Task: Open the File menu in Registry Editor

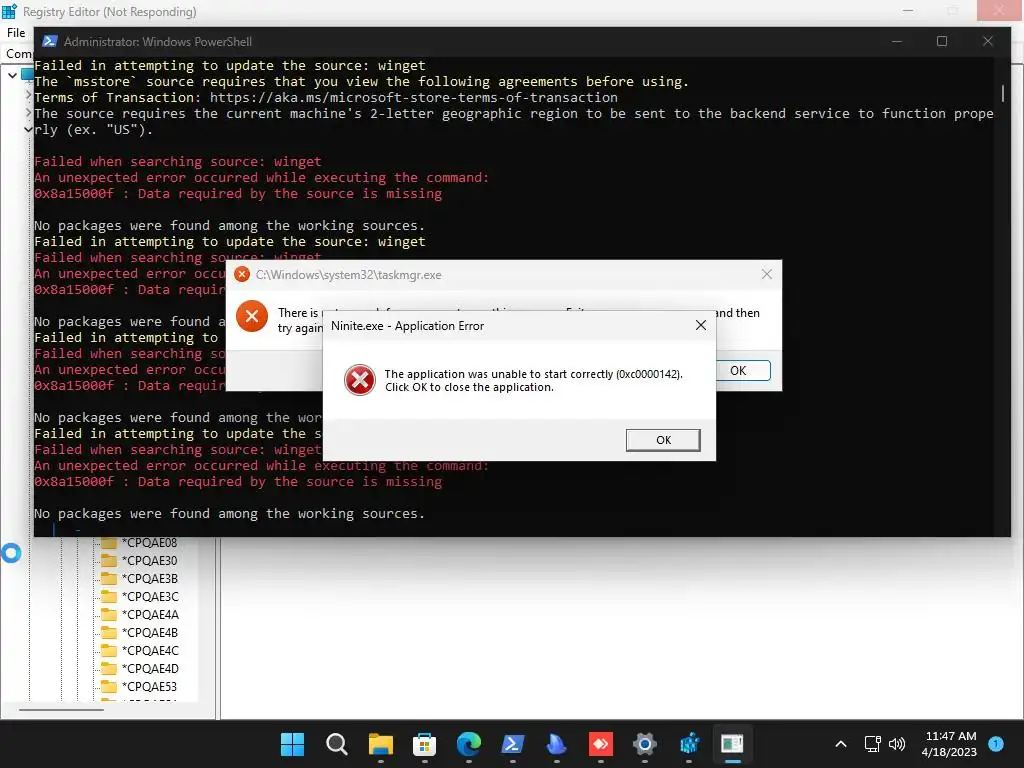Action: [x=16, y=33]
